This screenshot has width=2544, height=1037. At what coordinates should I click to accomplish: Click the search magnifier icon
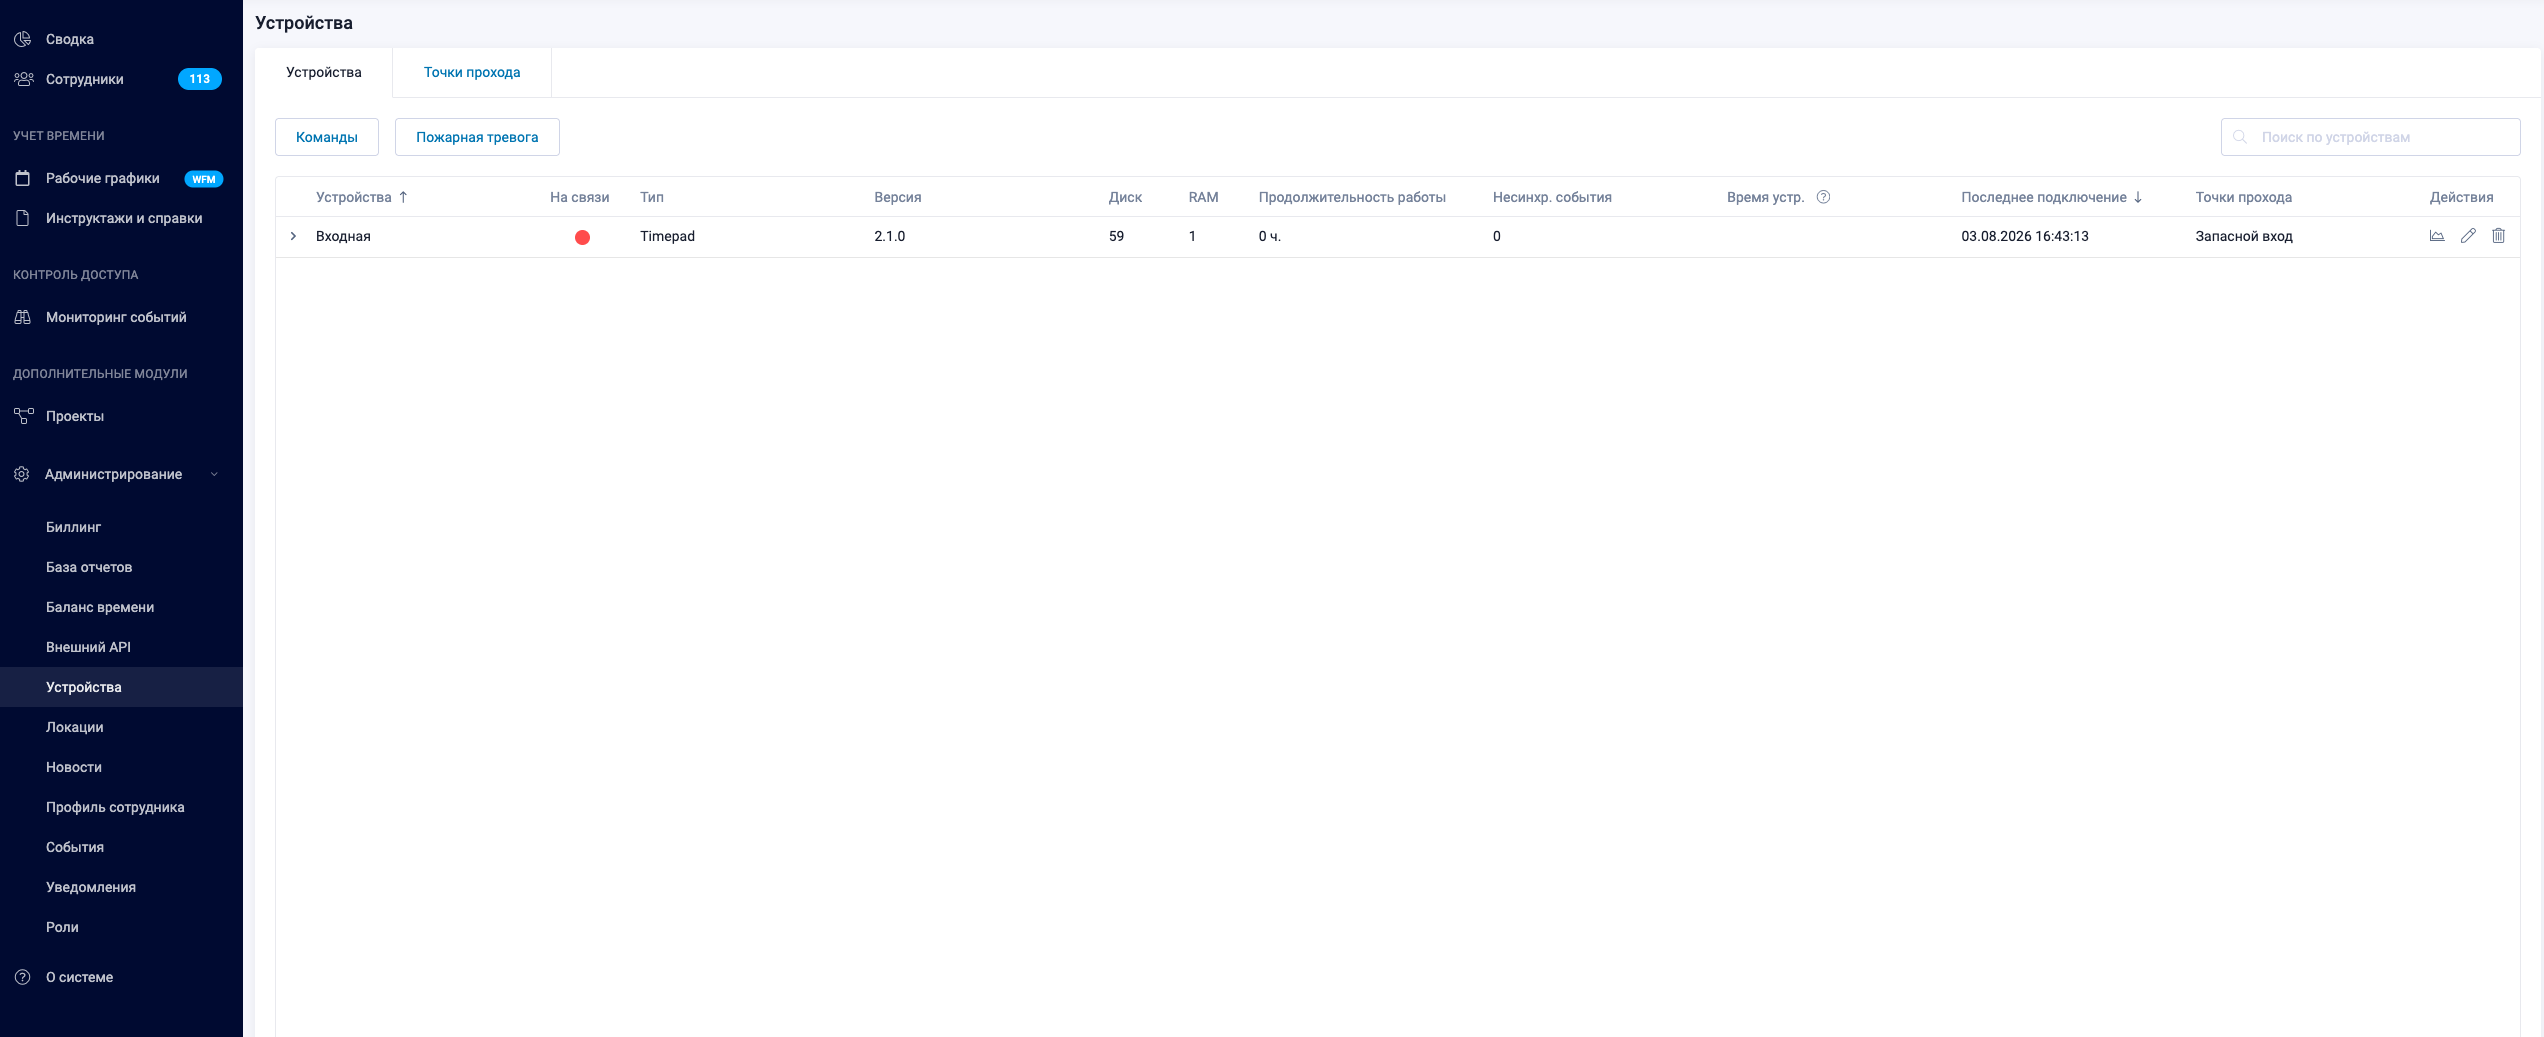coord(2240,137)
